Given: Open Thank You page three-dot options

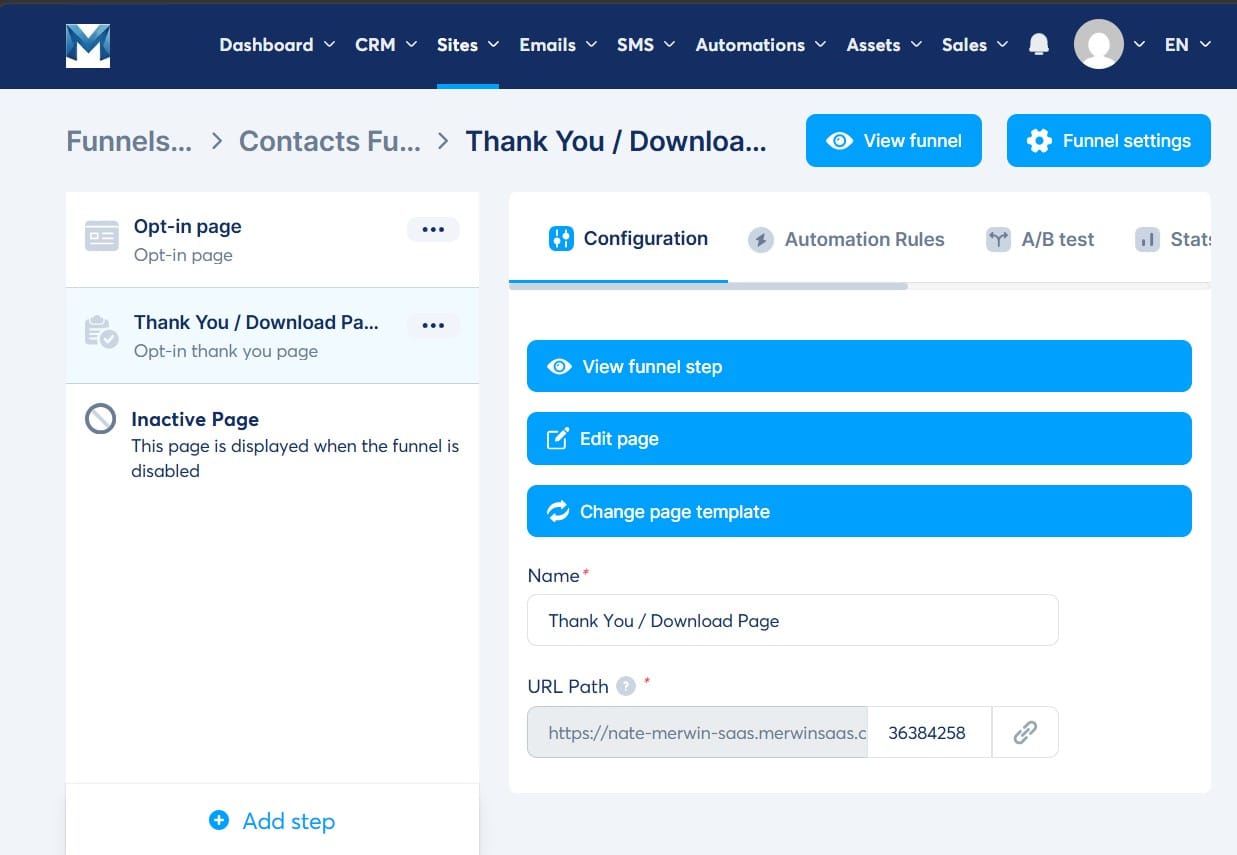Looking at the screenshot, I should tap(433, 325).
